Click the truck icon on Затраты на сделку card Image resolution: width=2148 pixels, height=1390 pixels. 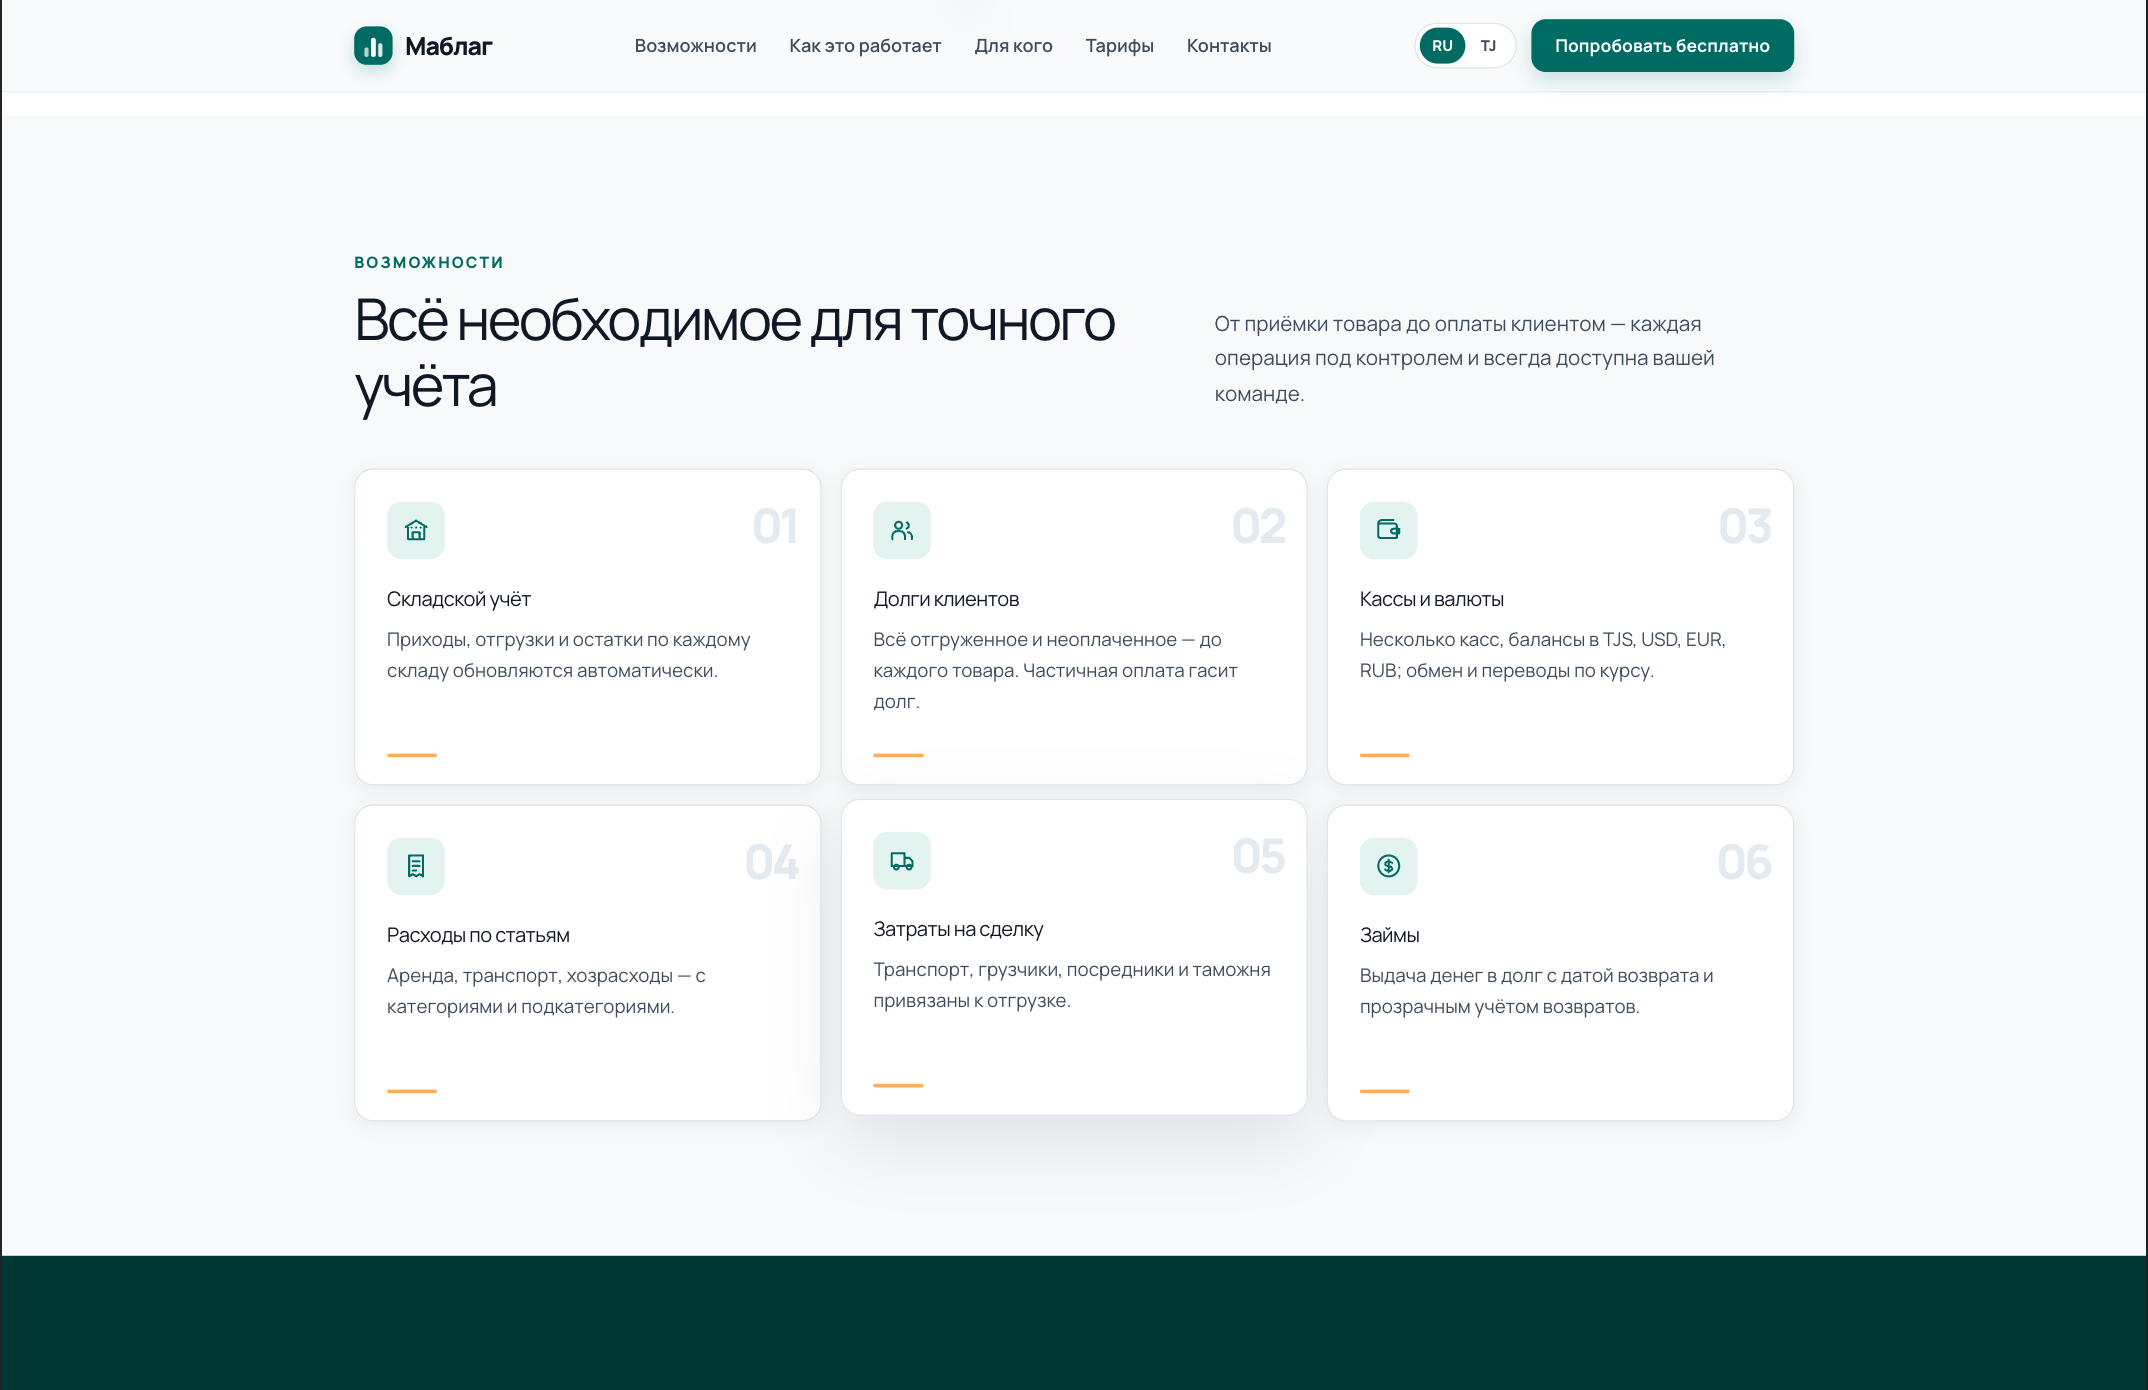pos(902,860)
